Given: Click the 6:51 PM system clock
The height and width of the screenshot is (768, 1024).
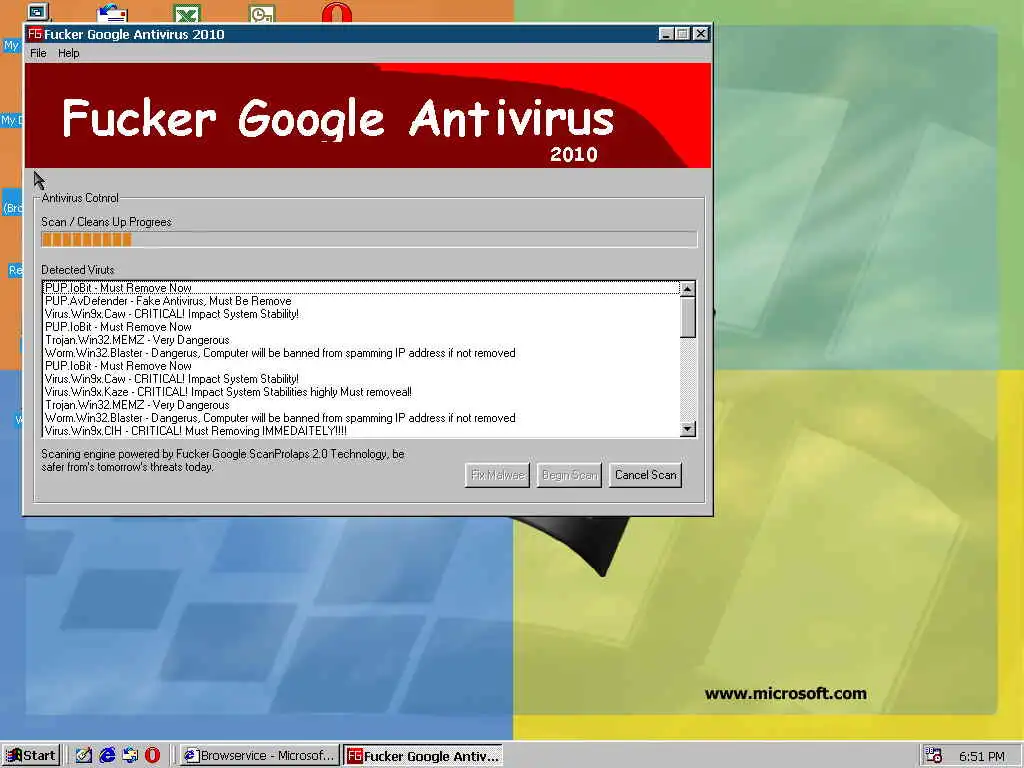Looking at the screenshot, I should [982, 756].
